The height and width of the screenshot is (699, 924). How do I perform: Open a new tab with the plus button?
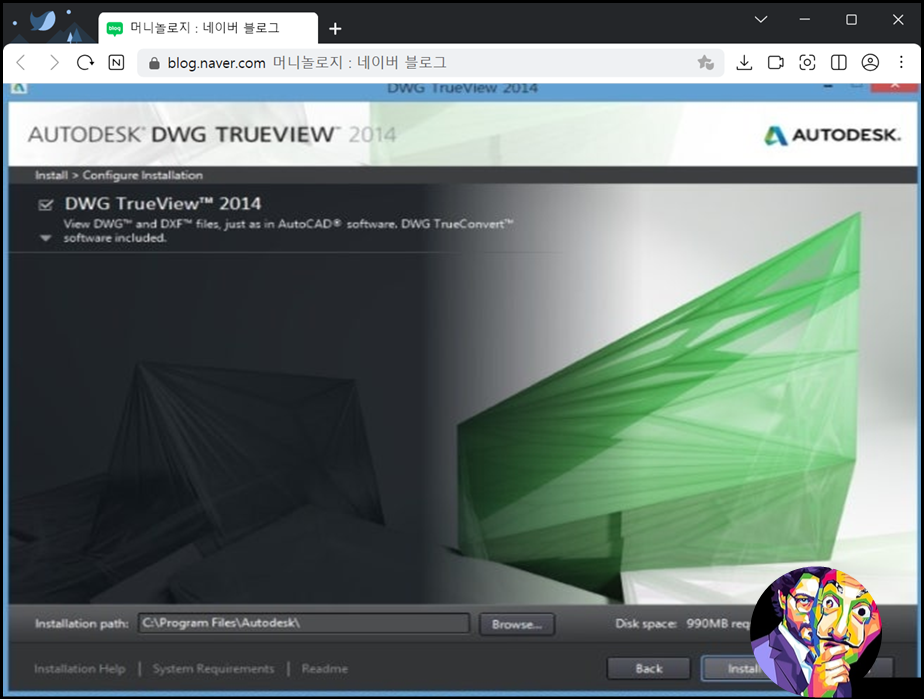[x=335, y=28]
